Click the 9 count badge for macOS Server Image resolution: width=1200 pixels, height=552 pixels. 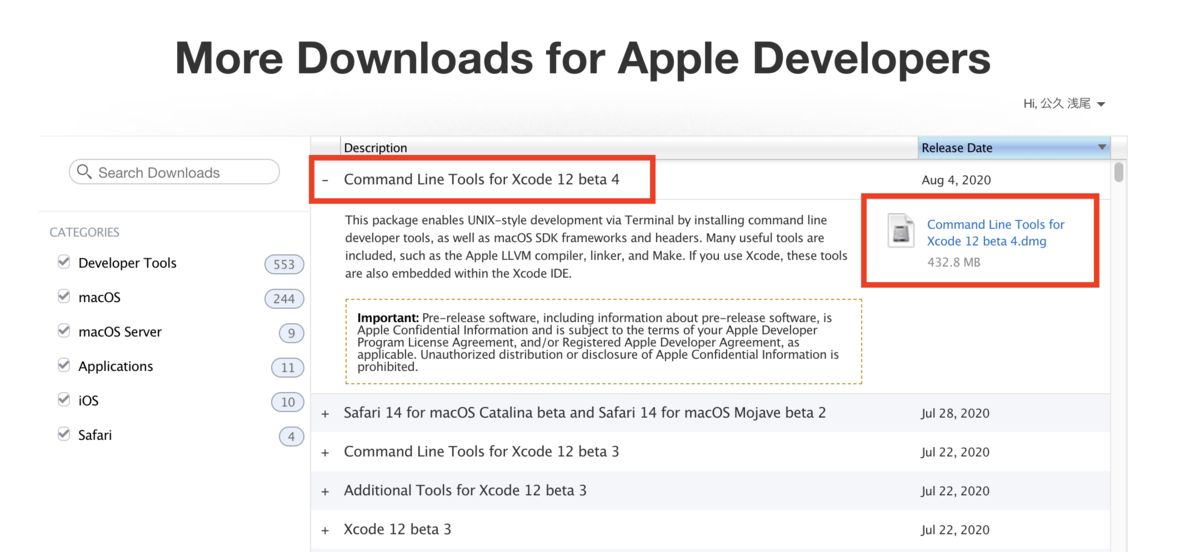pyautogui.click(x=291, y=333)
